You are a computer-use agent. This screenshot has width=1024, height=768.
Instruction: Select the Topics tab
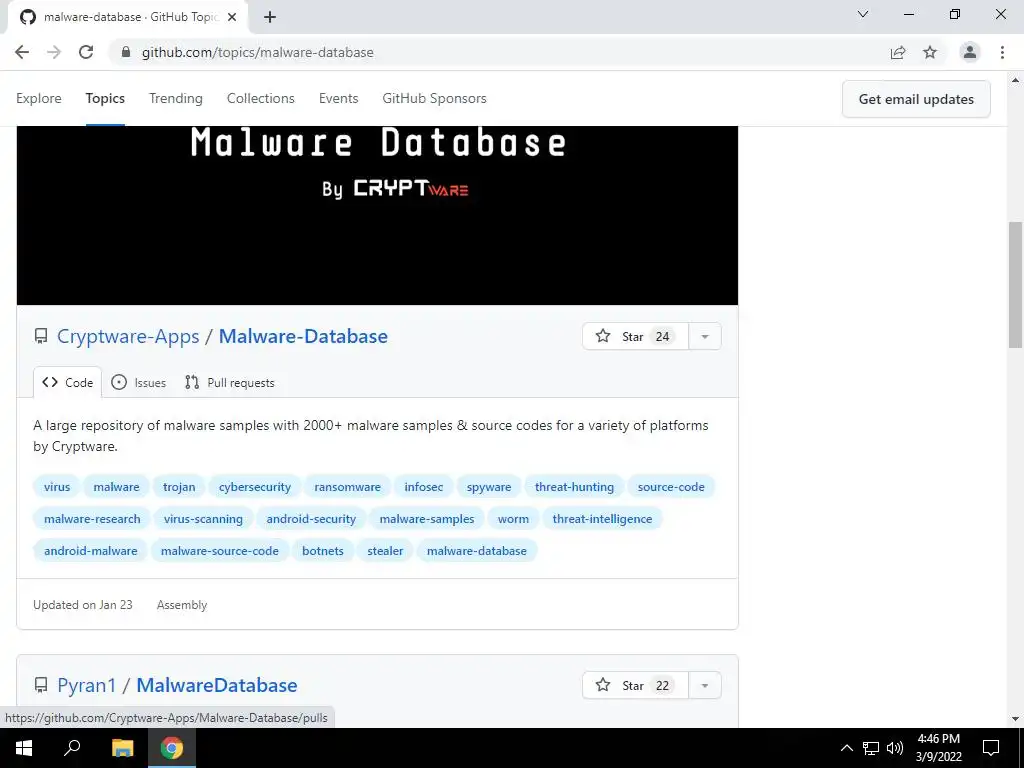[105, 99]
